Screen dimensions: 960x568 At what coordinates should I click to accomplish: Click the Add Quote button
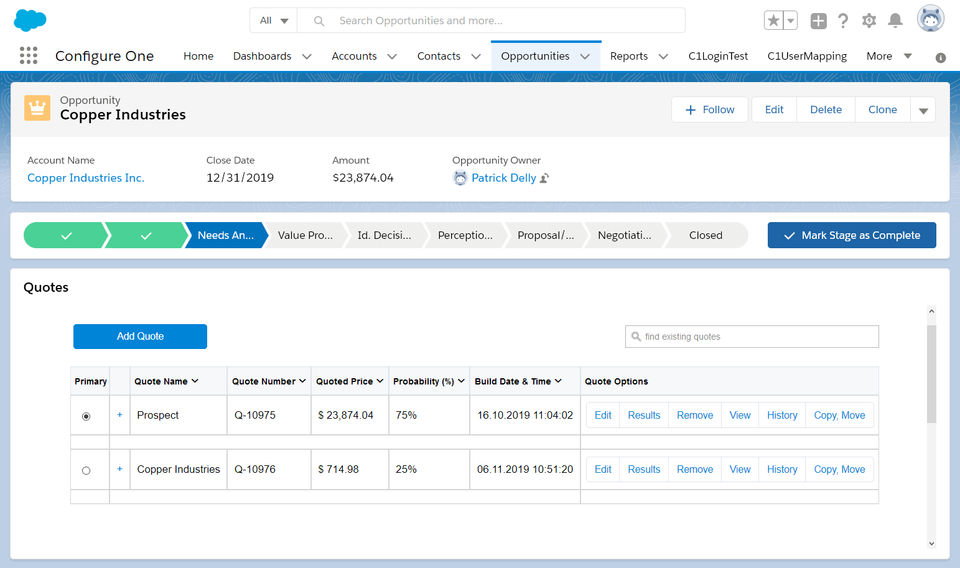[x=140, y=336]
